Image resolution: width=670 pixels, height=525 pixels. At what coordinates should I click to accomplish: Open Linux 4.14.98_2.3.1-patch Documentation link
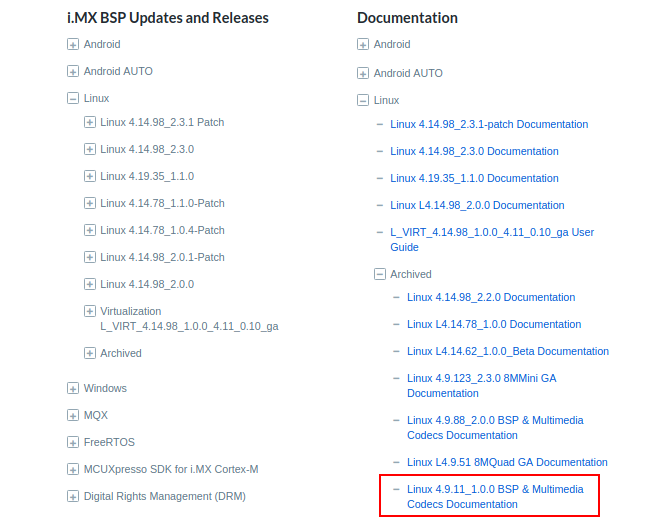coord(489,124)
